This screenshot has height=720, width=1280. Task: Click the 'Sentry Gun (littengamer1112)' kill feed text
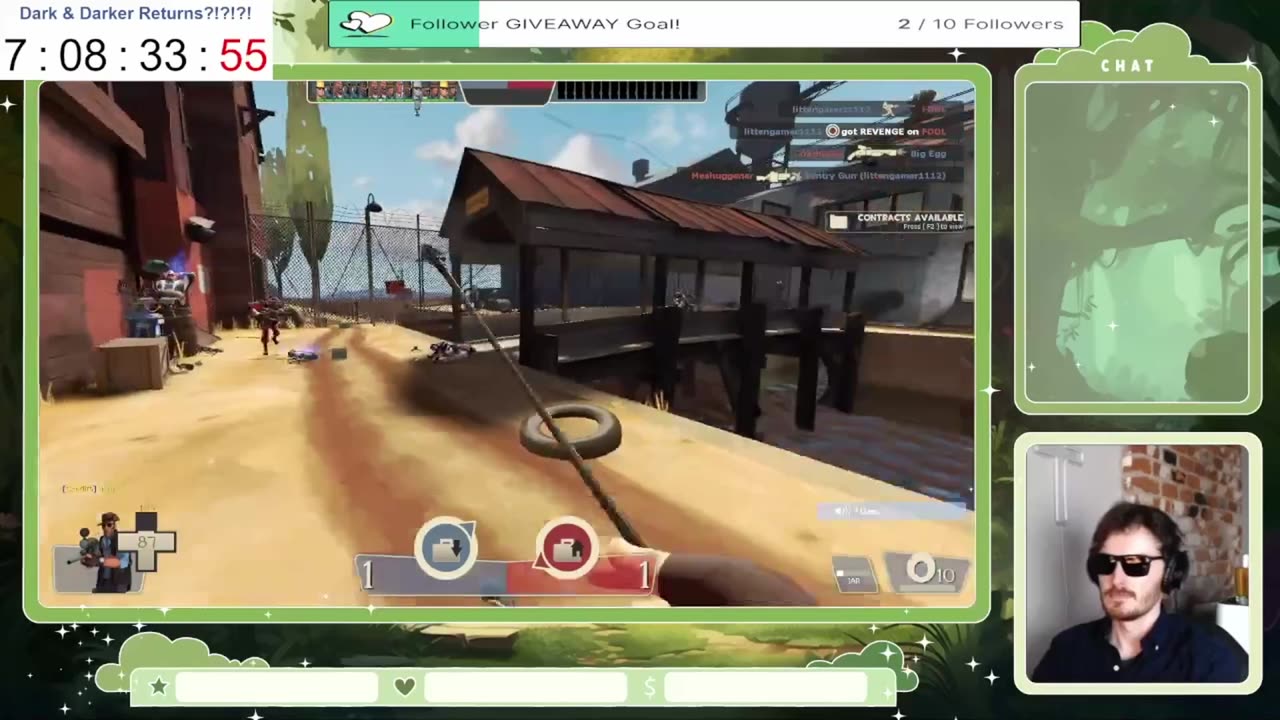[x=876, y=175]
